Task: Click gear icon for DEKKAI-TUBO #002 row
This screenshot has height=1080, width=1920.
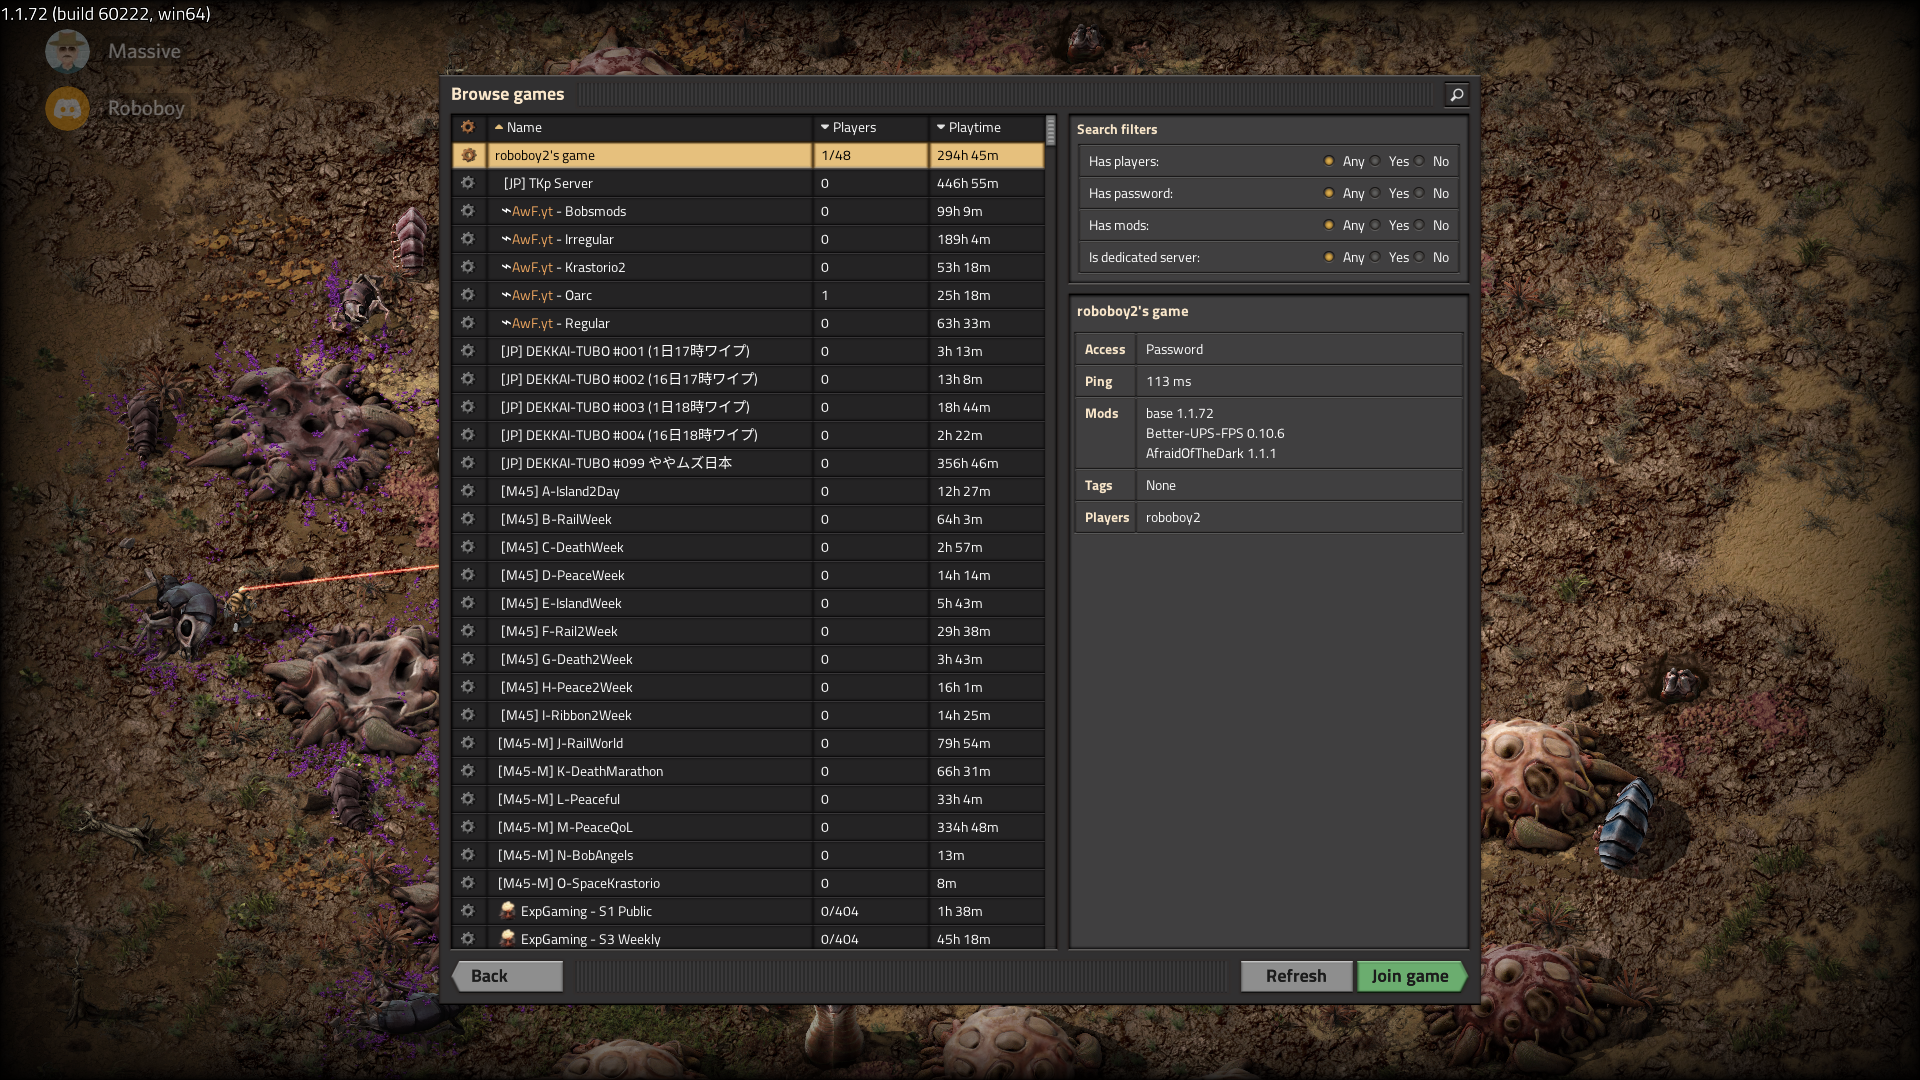Action: click(468, 379)
